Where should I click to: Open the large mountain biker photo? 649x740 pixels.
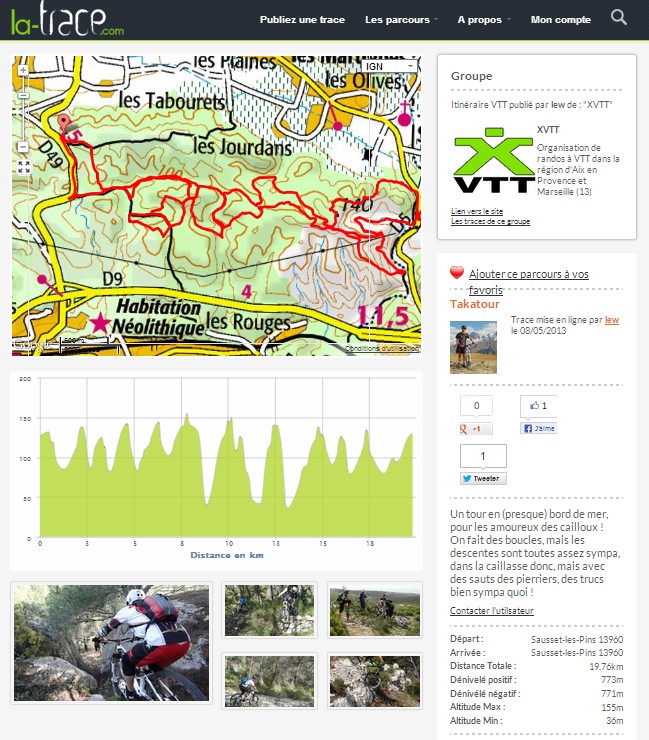point(111,643)
